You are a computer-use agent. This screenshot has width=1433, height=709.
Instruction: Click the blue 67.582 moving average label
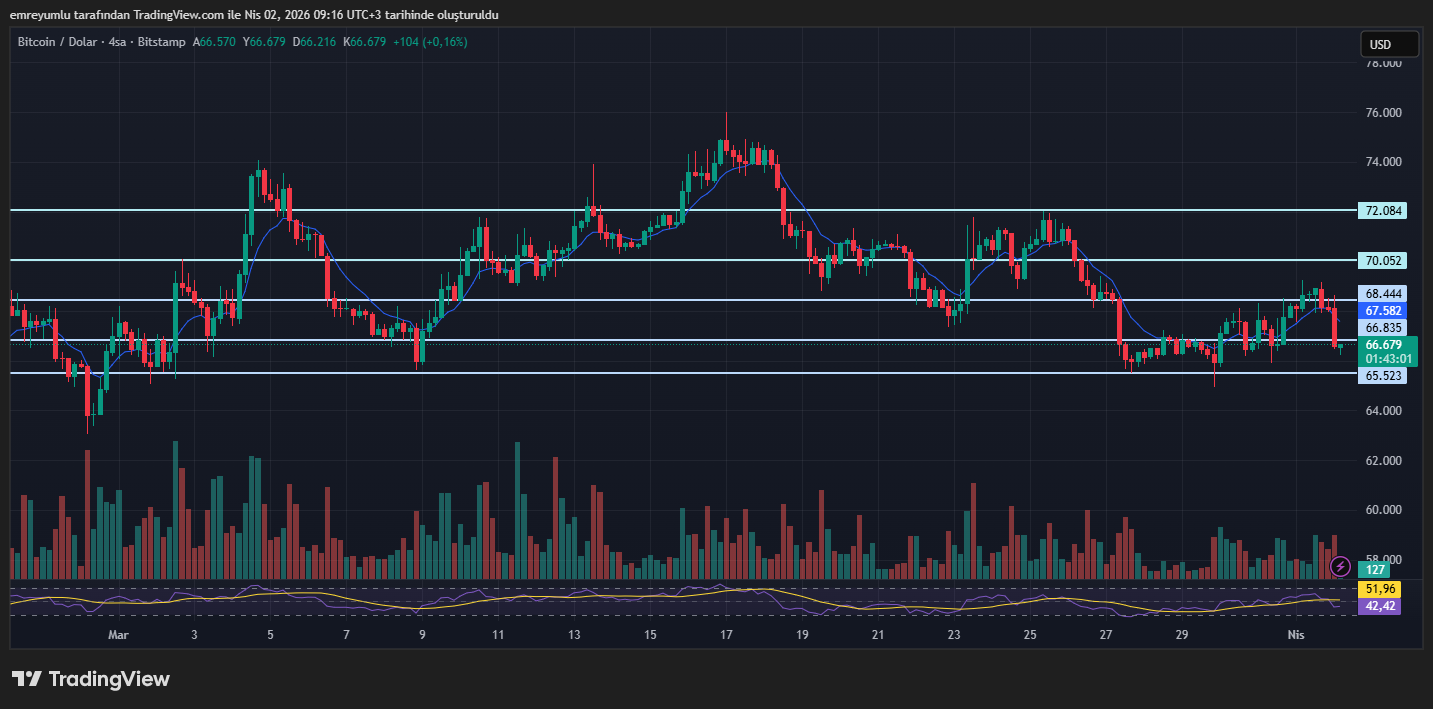1384,311
